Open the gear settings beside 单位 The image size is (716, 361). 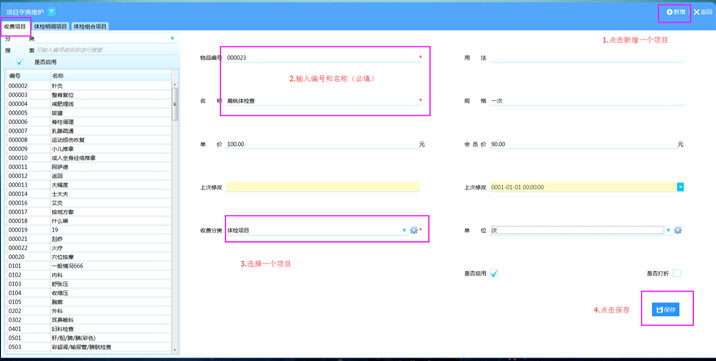(x=678, y=230)
